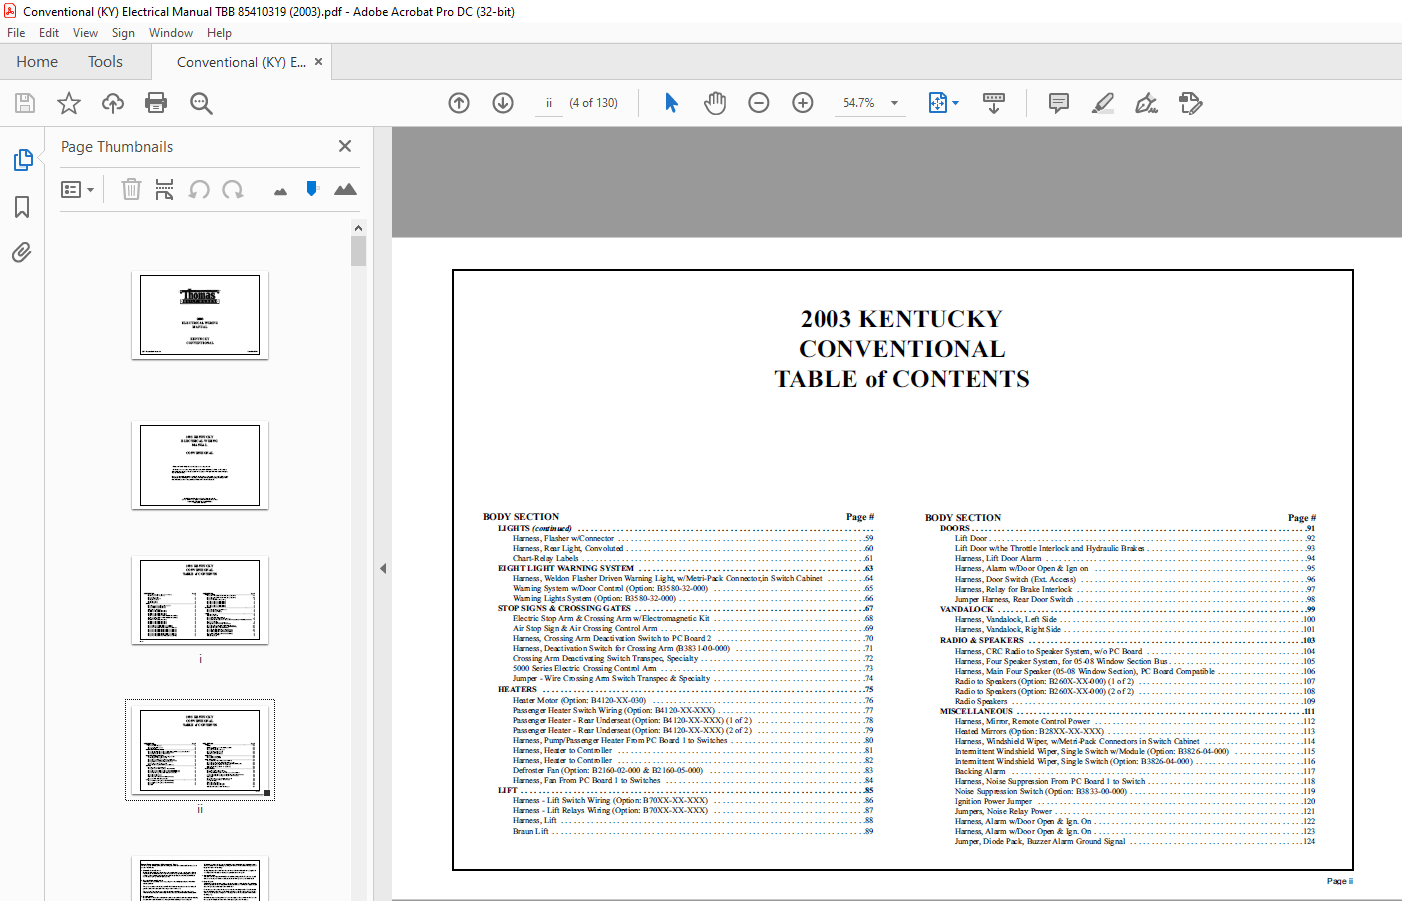Click the insert pages divider icon
Image resolution: width=1402 pixels, height=901 pixels.
(x=165, y=189)
